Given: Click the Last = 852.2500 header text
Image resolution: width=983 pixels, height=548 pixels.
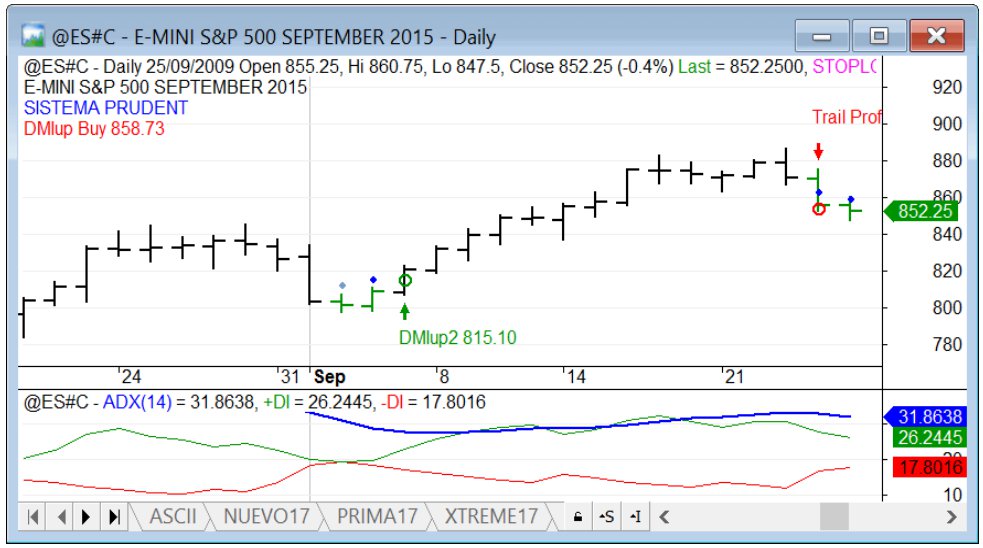Looking at the screenshot, I should [742, 66].
